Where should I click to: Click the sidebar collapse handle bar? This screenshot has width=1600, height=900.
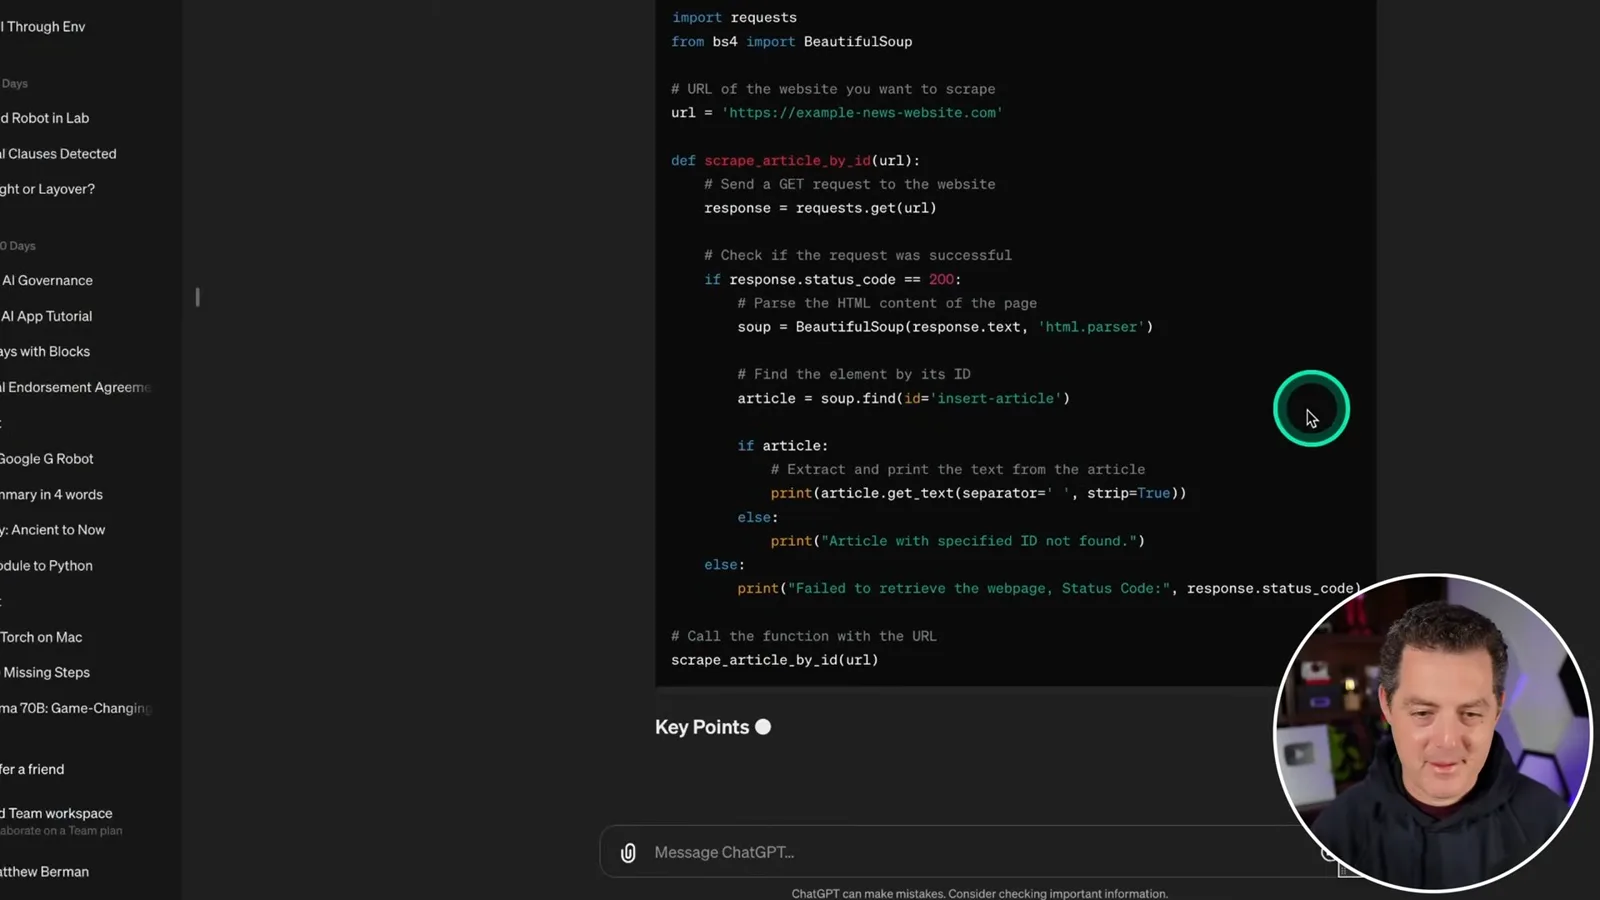197,297
